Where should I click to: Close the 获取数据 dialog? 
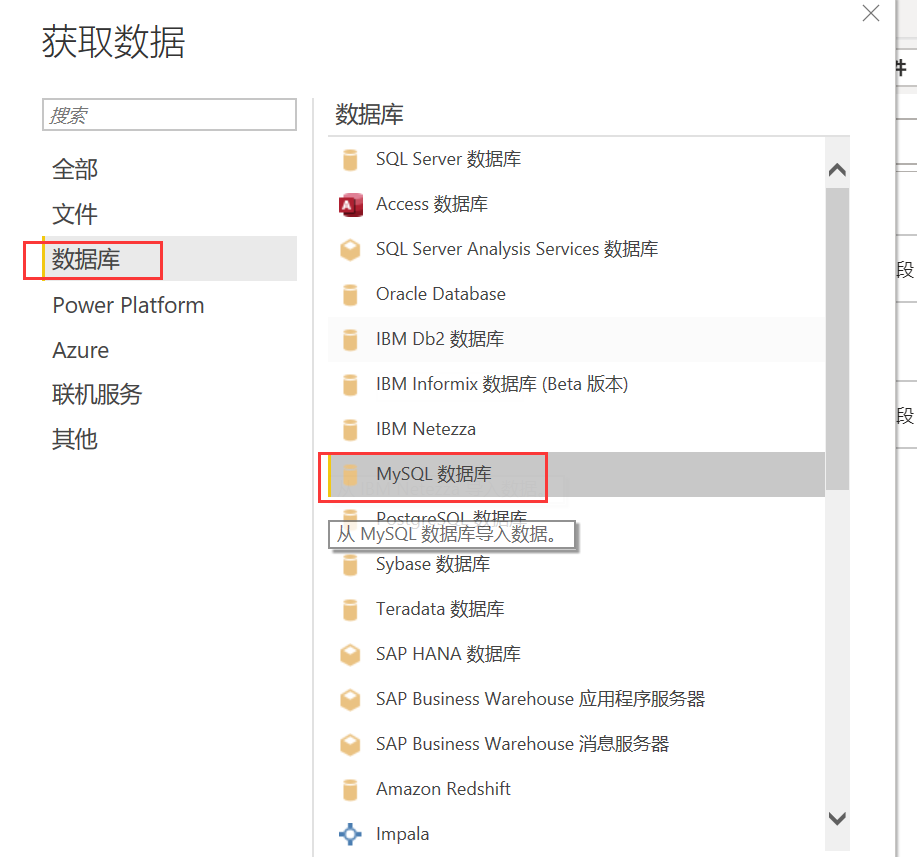click(871, 13)
